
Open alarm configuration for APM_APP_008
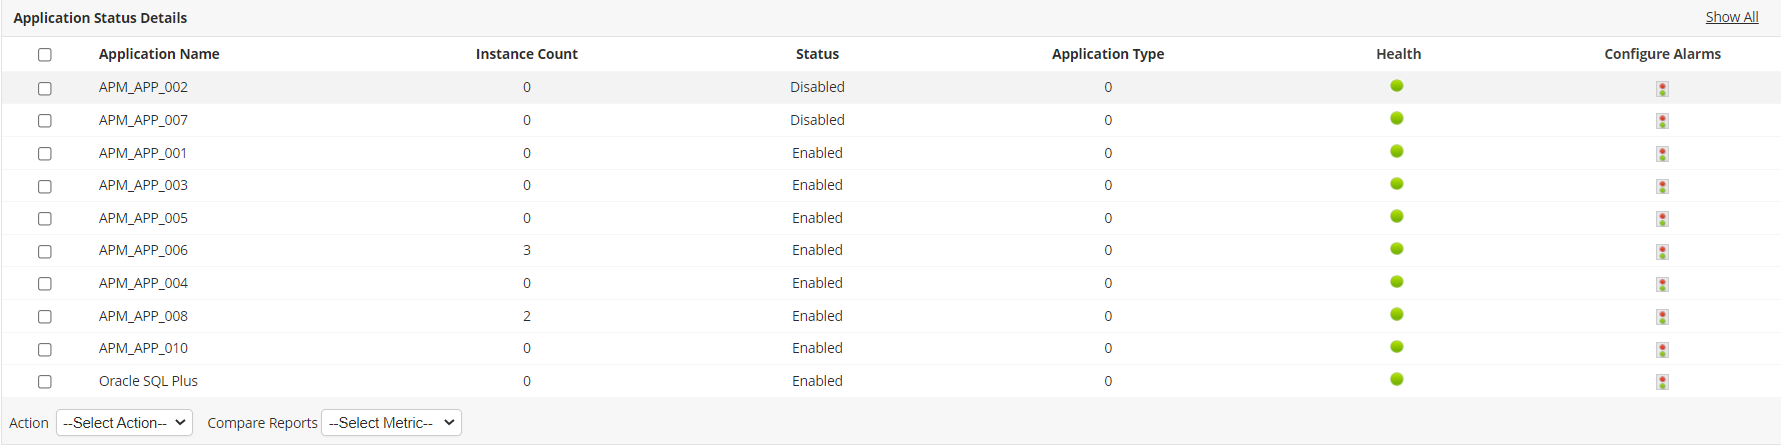pos(1662,317)
